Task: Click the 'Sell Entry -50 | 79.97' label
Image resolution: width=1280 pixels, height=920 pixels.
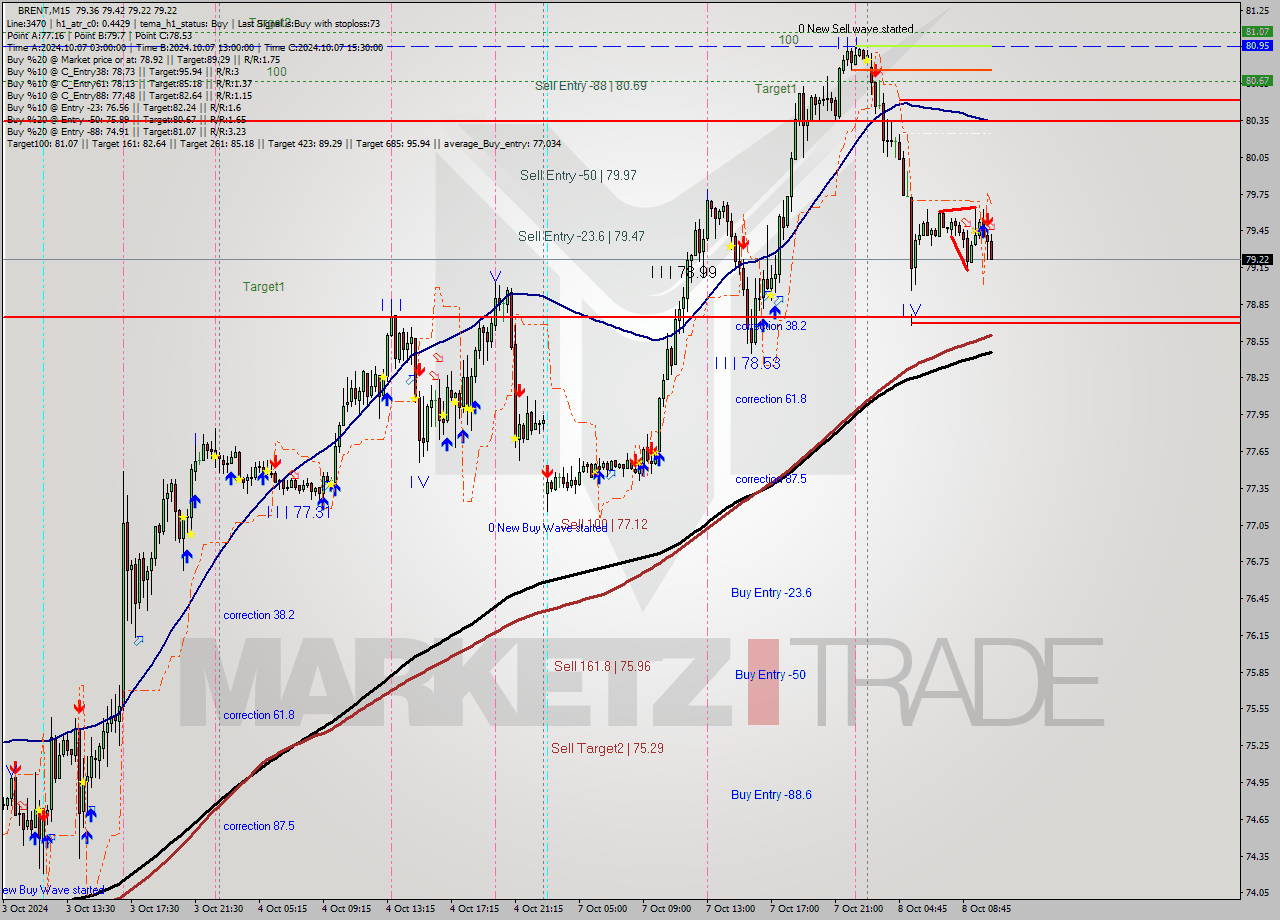Action: pyautogui.click(x=578, y=175)
